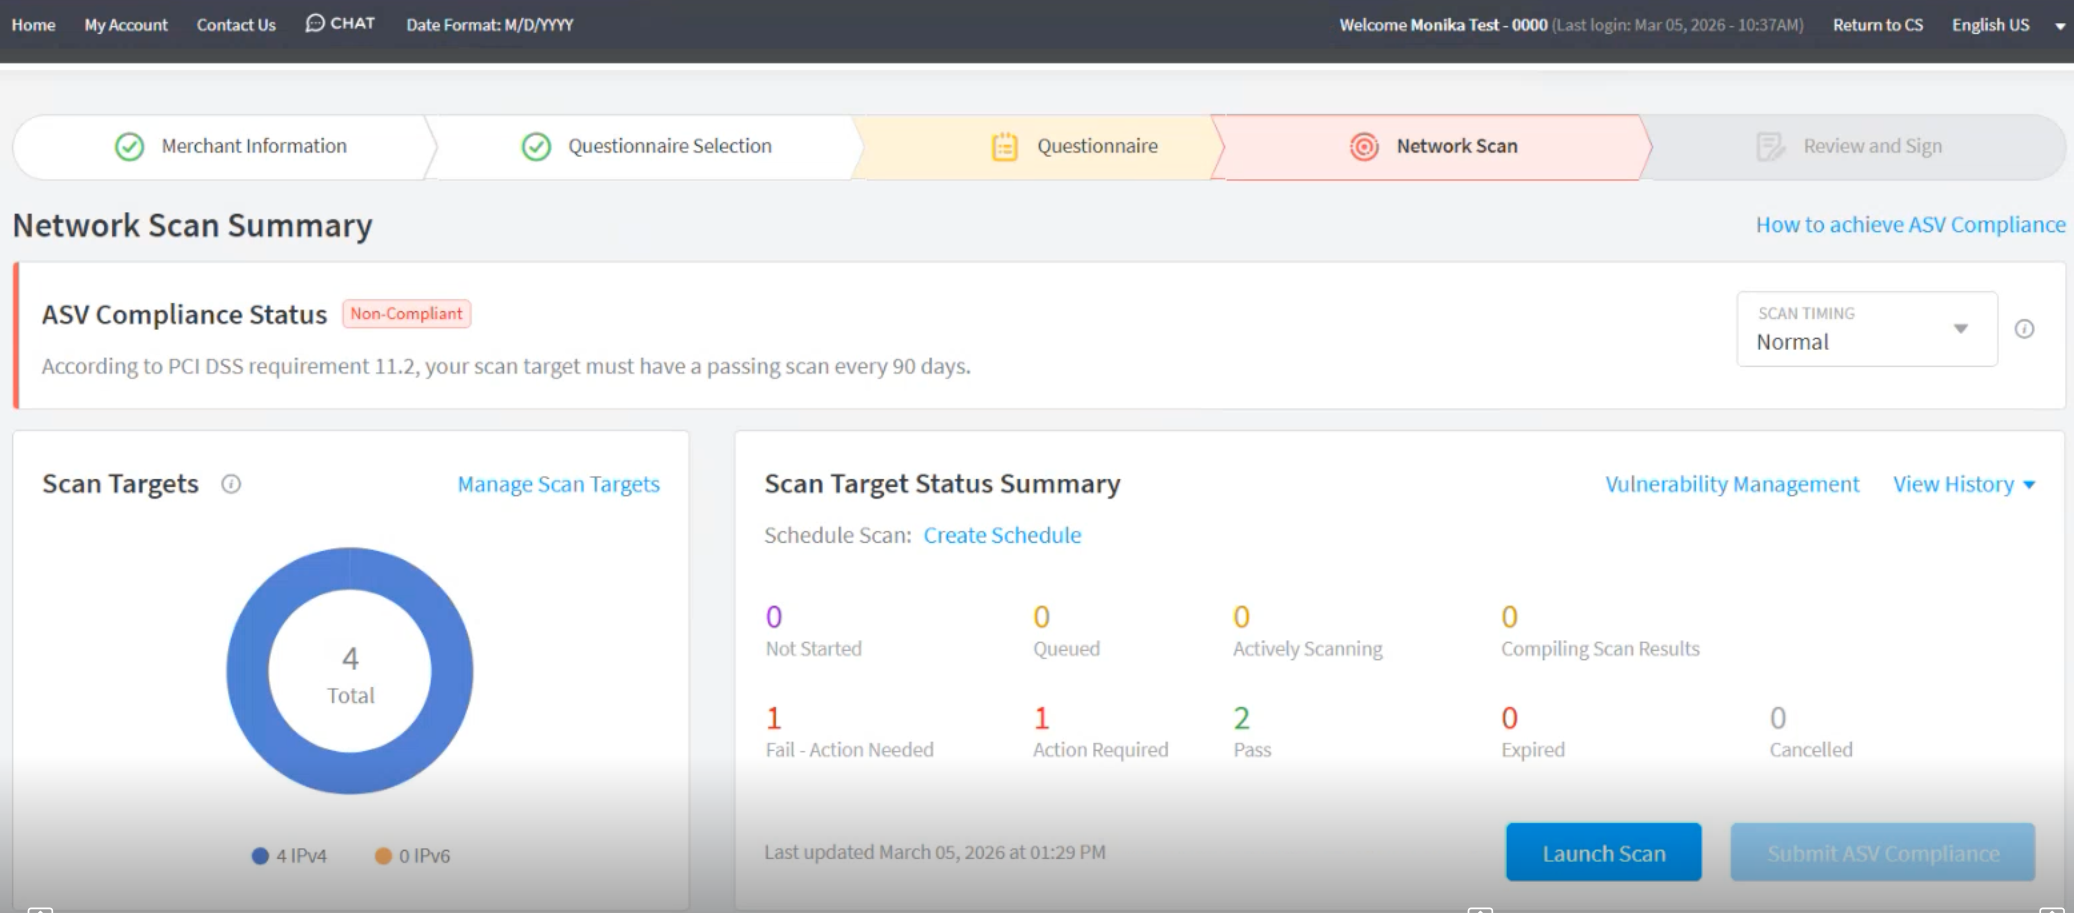This screenshot has height=913, width=2074.
Task: Click the red Network Scan target icon
Action: pos(1364,147)
